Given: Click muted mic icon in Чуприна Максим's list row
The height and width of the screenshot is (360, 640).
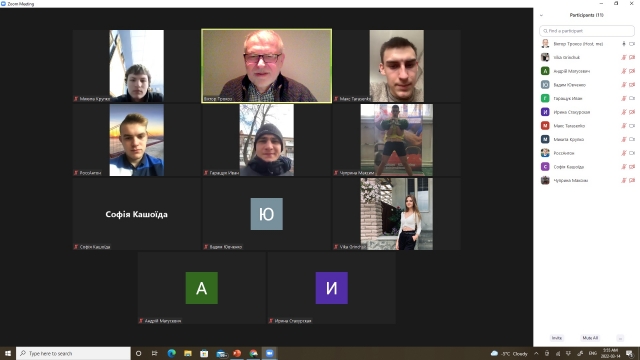Looking at the screenshot, I should point(624,180).
